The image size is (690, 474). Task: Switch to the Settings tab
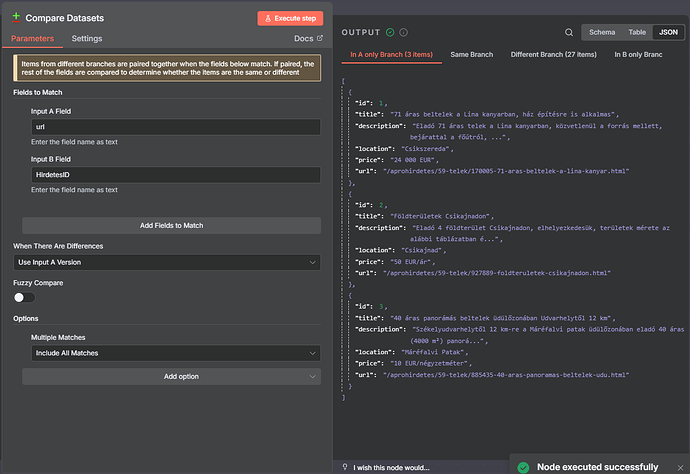pyautogui.click(x=87, y=39)
